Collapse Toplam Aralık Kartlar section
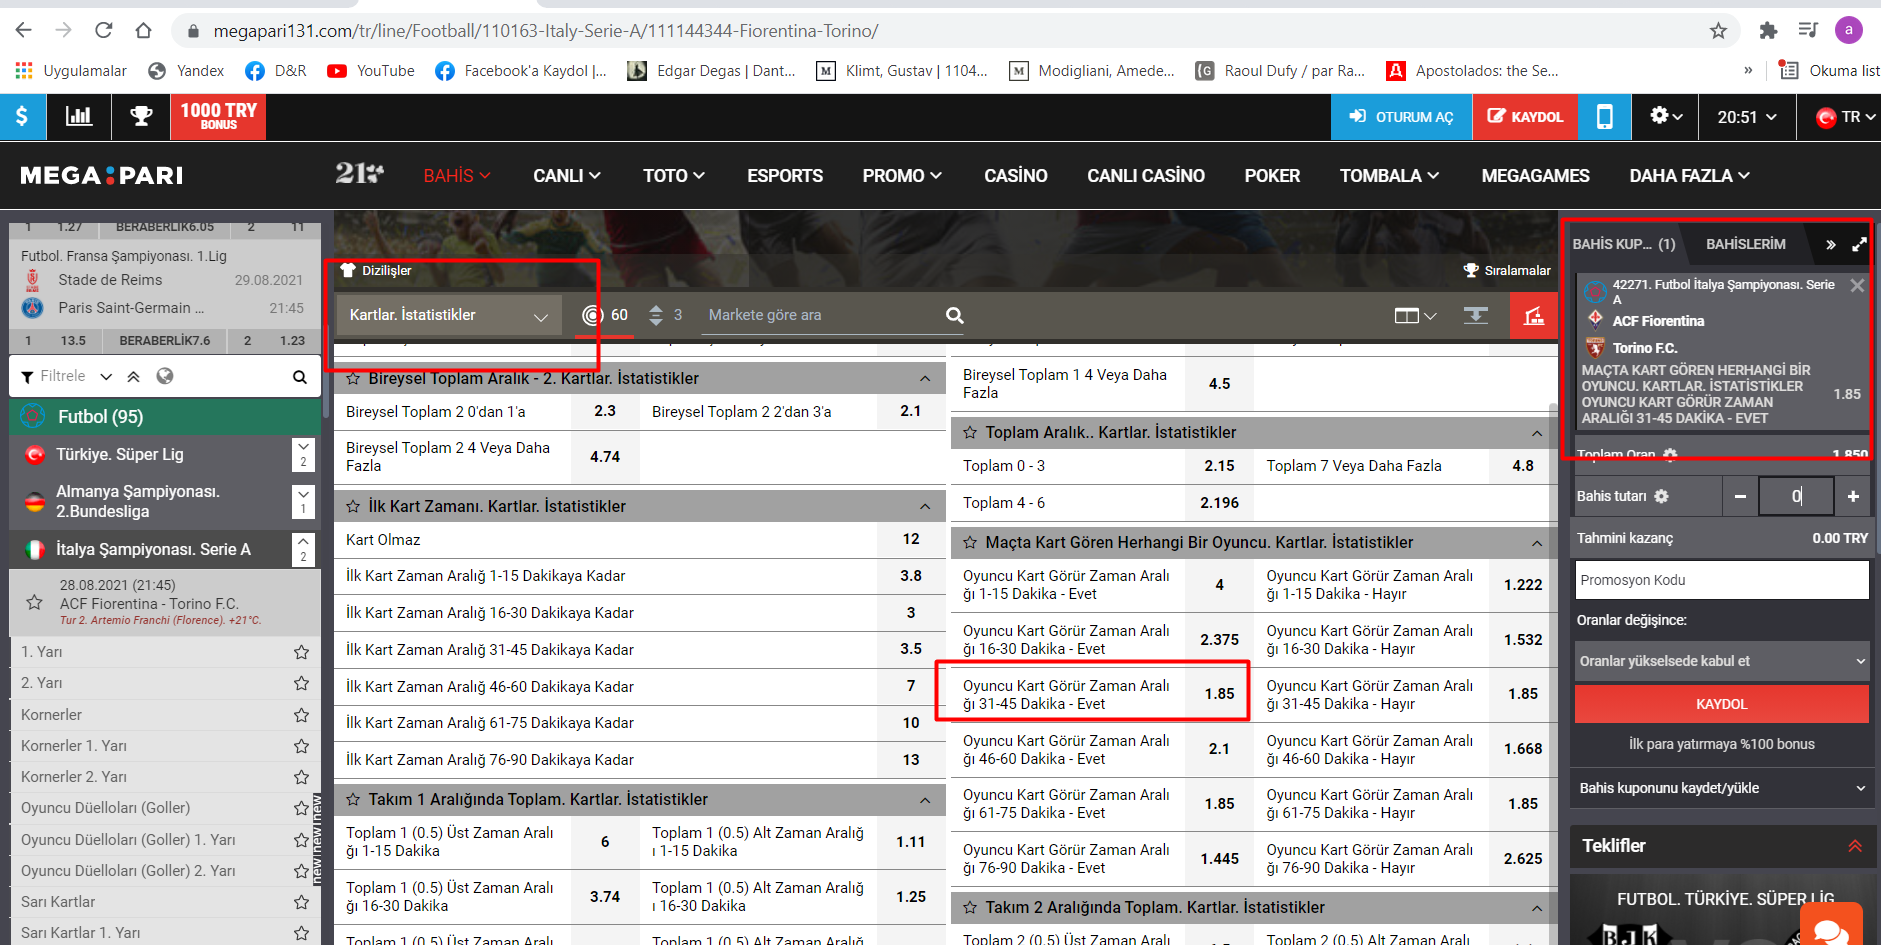This screenshot has width=1881, height=945. click(x=1537, y=433)
